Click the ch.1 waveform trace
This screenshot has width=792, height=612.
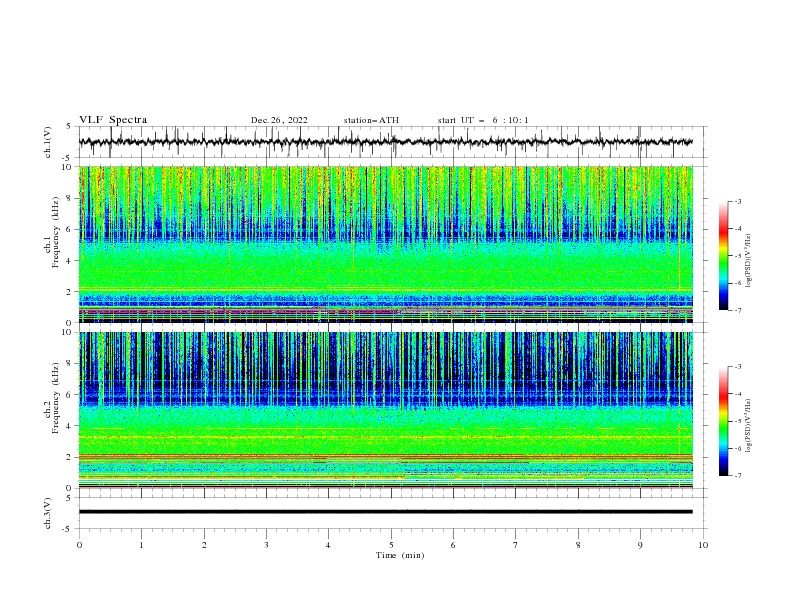386,142
